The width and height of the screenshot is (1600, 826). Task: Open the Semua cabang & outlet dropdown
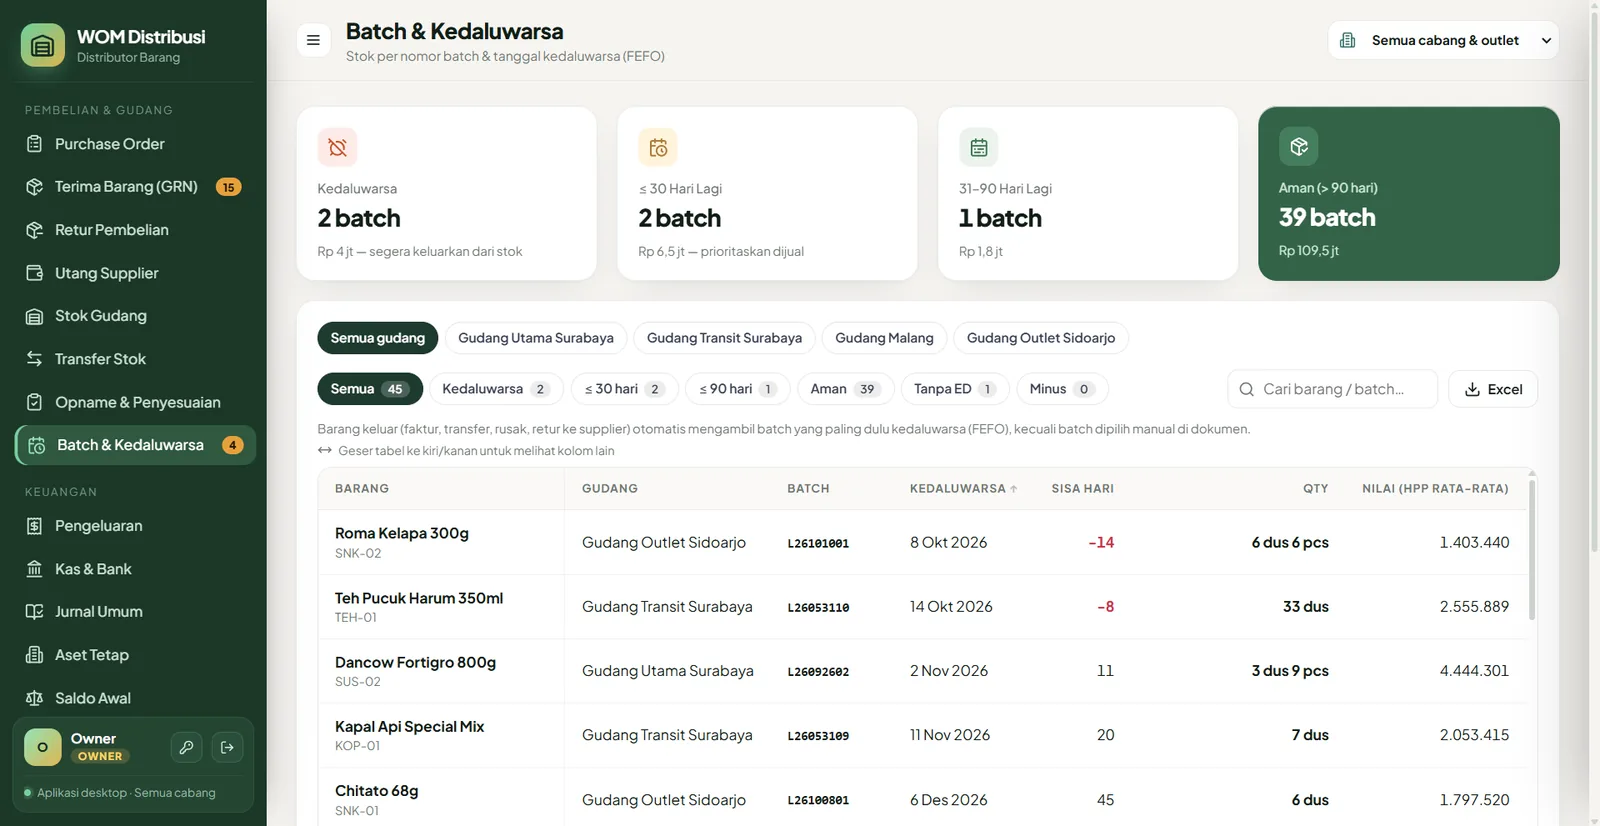coord(1443,40)
